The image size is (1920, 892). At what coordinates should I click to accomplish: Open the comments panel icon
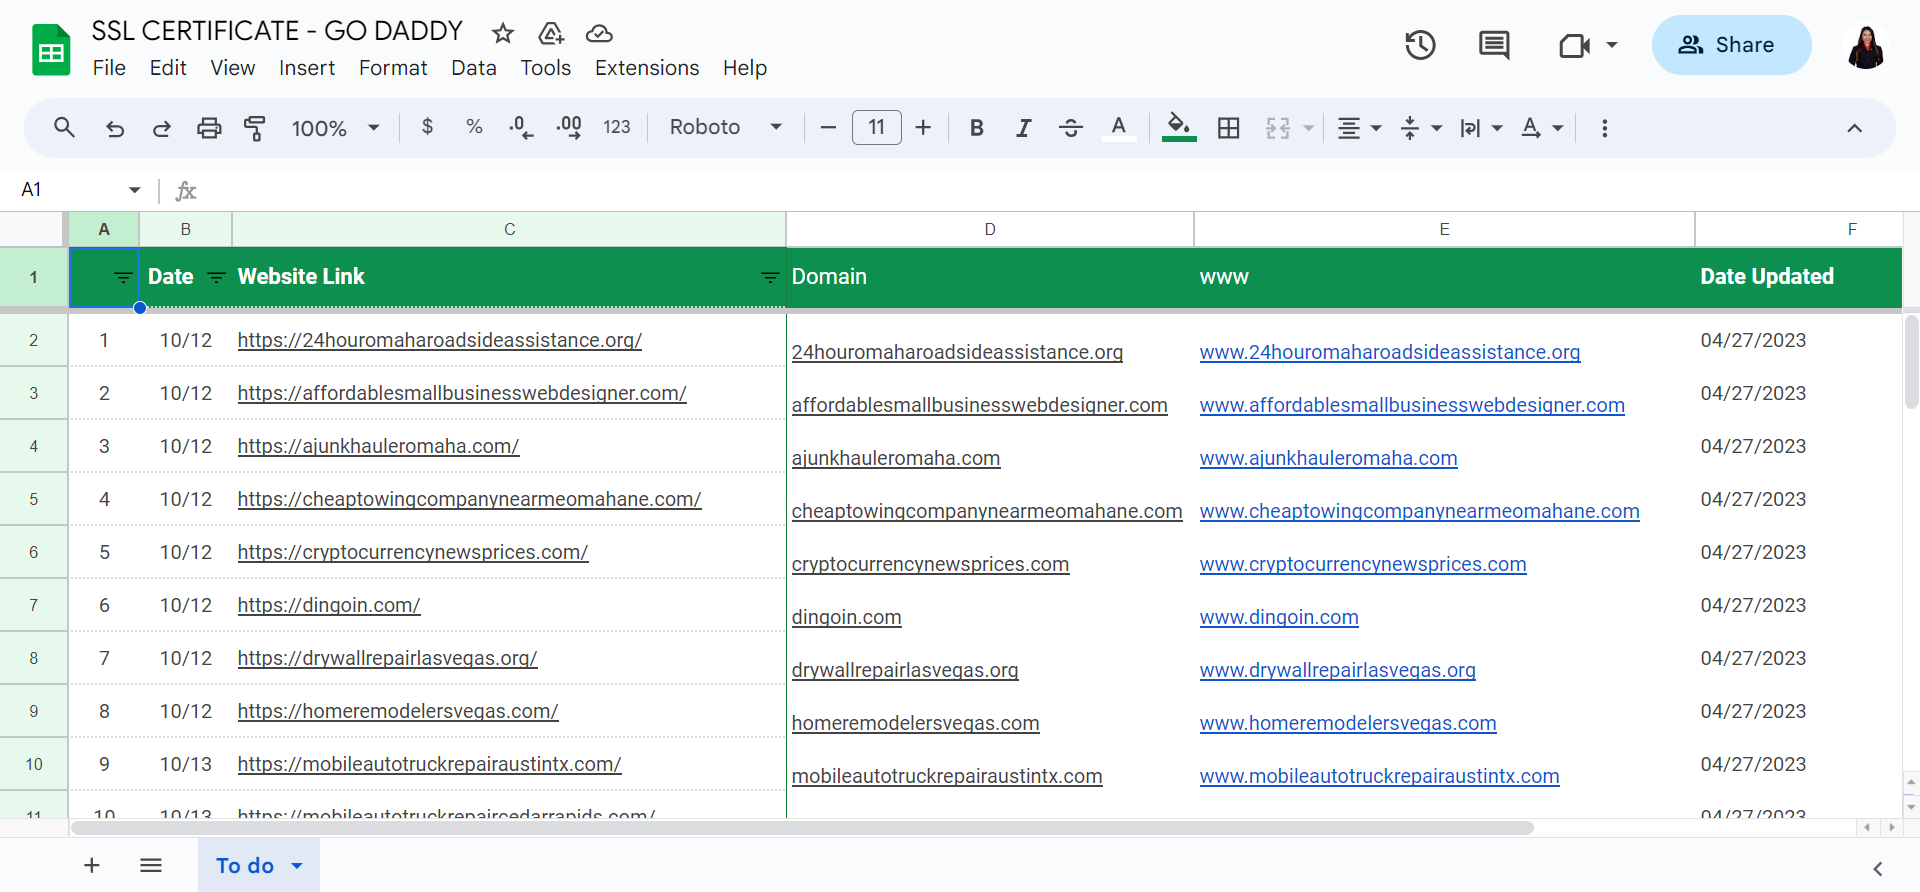point(1494,45)
